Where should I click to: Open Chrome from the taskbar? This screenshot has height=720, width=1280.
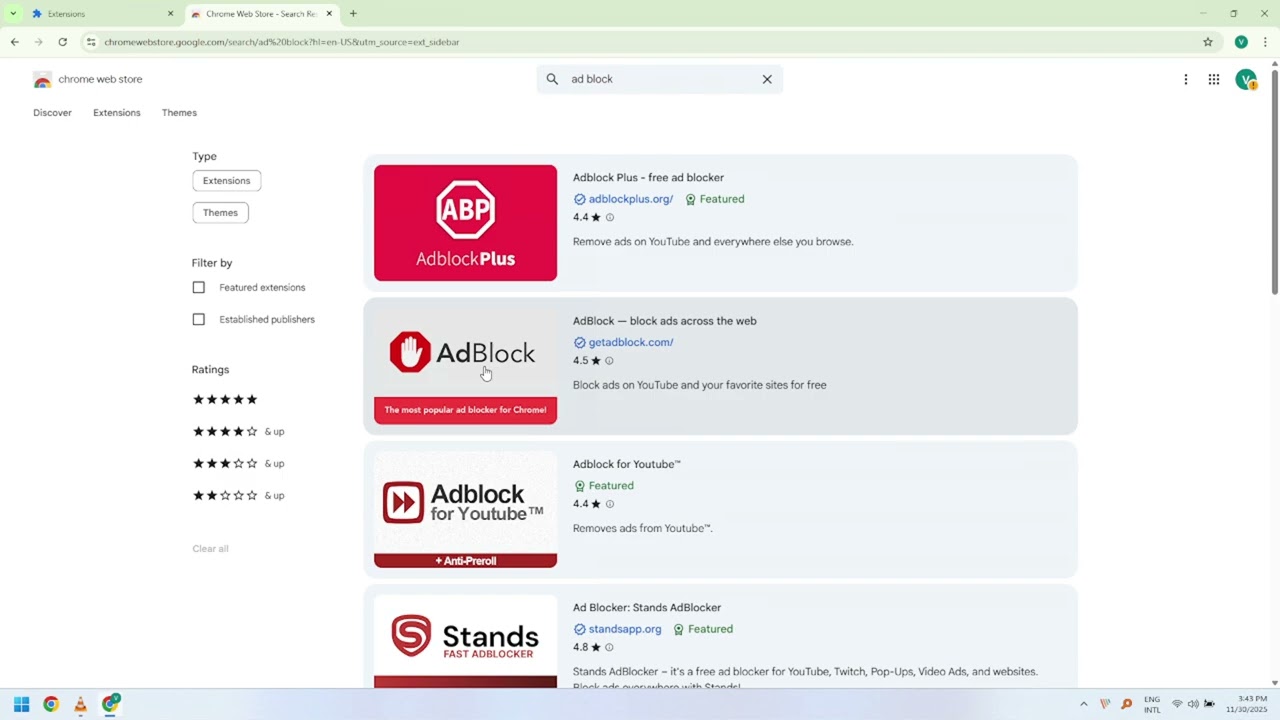[x=51, y=704]
